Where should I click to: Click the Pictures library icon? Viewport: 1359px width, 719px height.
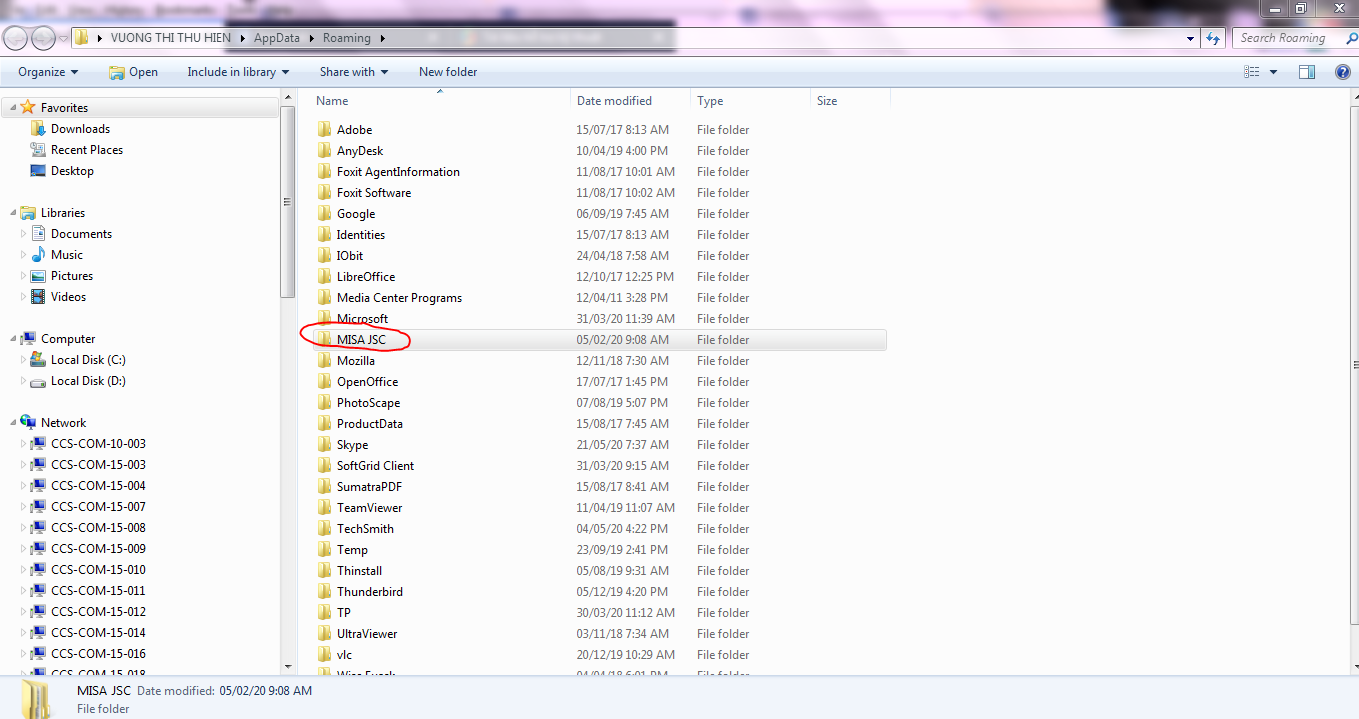tap(38, 276)
